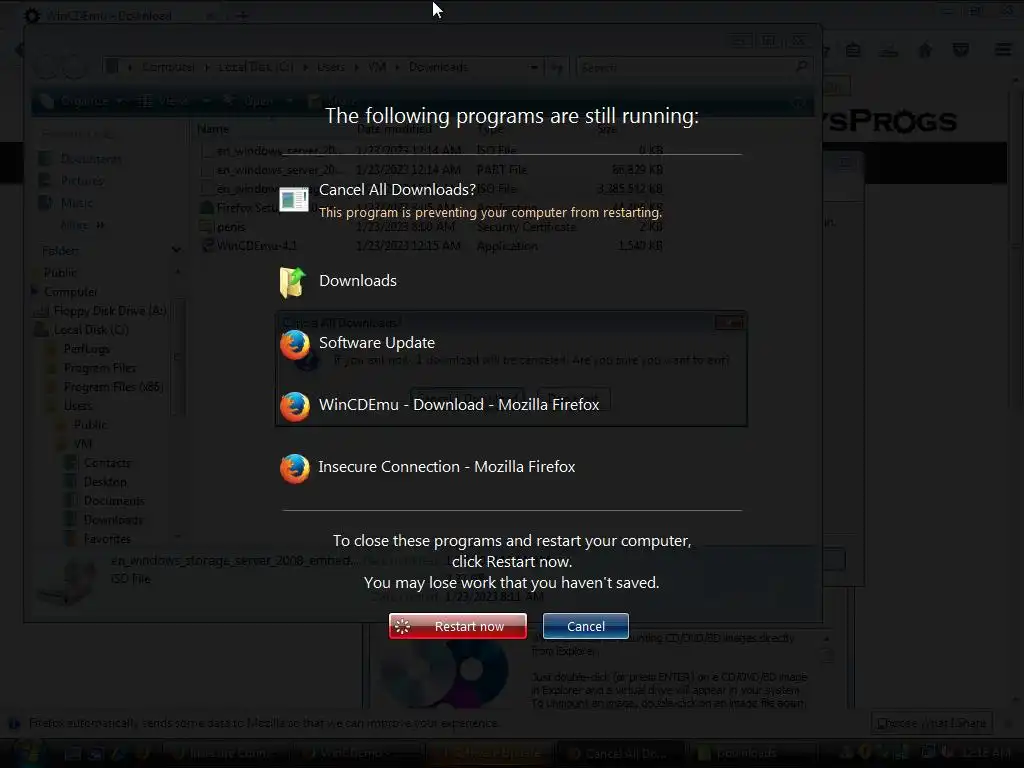
Task: Click Firefox icon beside Insecure Connection entry
Action: tap(295, 468)
